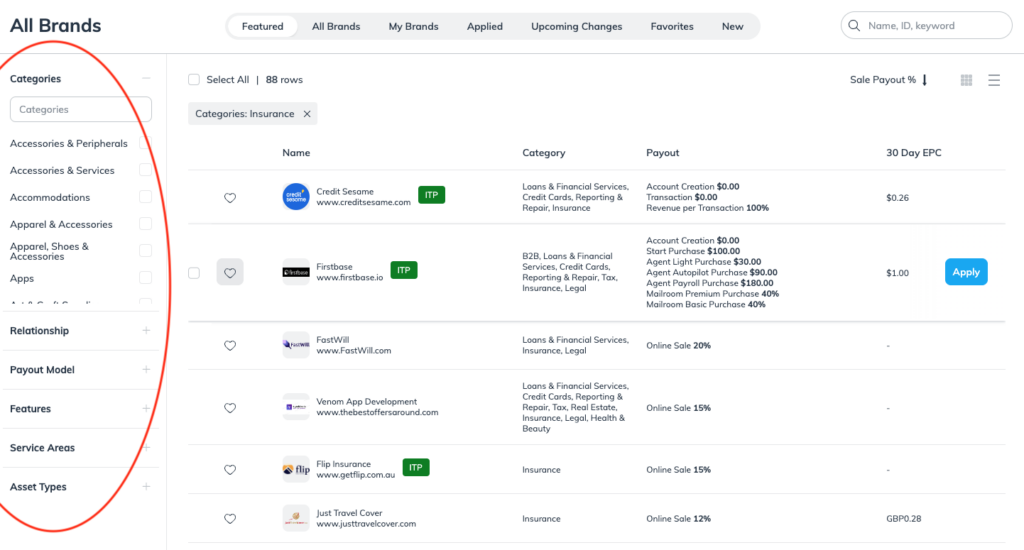Open www.FastWill.com link

click(x=354, y=351)
